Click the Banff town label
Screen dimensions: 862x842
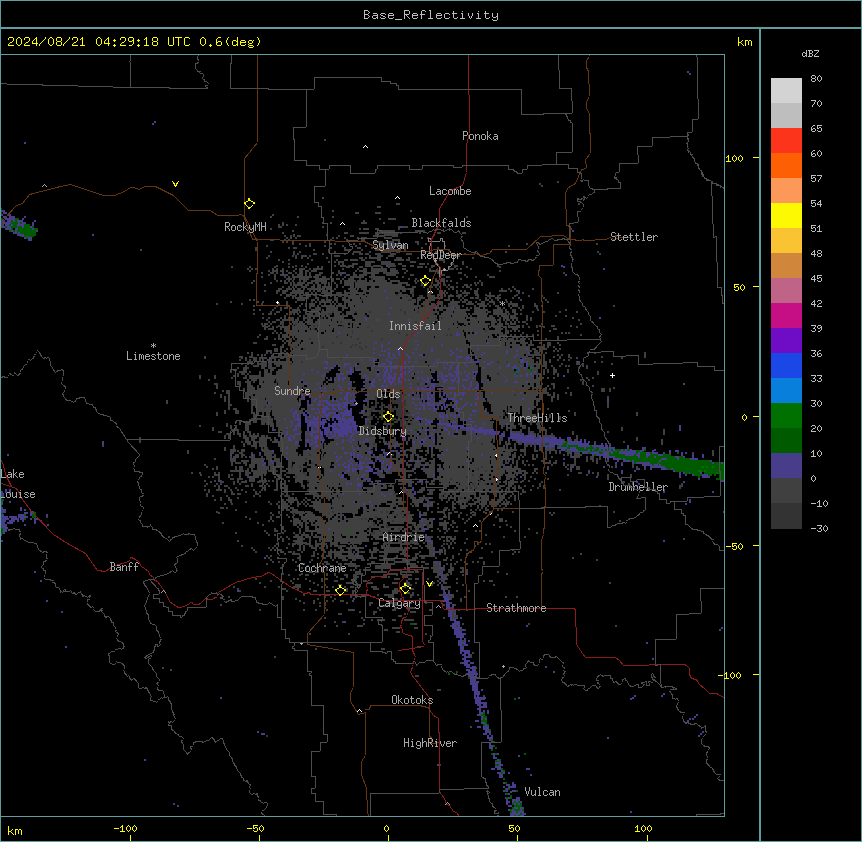[124, 567]
